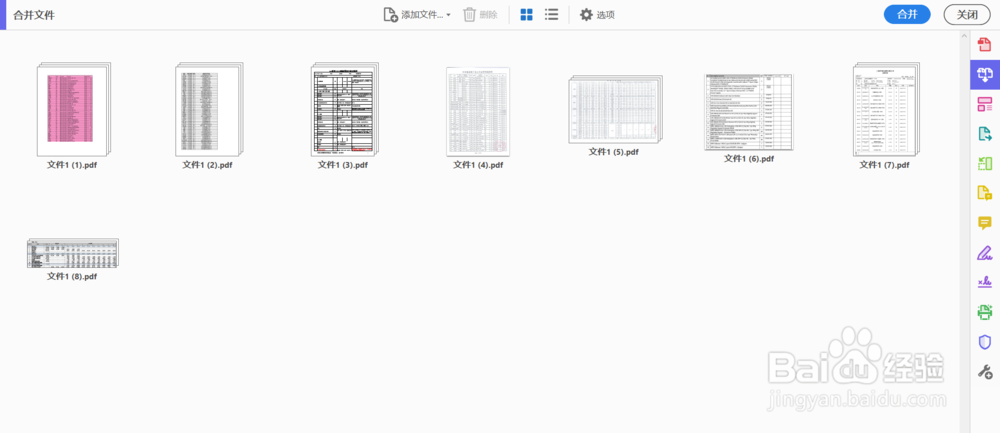
Task: Select the pink-highlighted 文件1 (1).pdf thumbnail
Action: 73,109
